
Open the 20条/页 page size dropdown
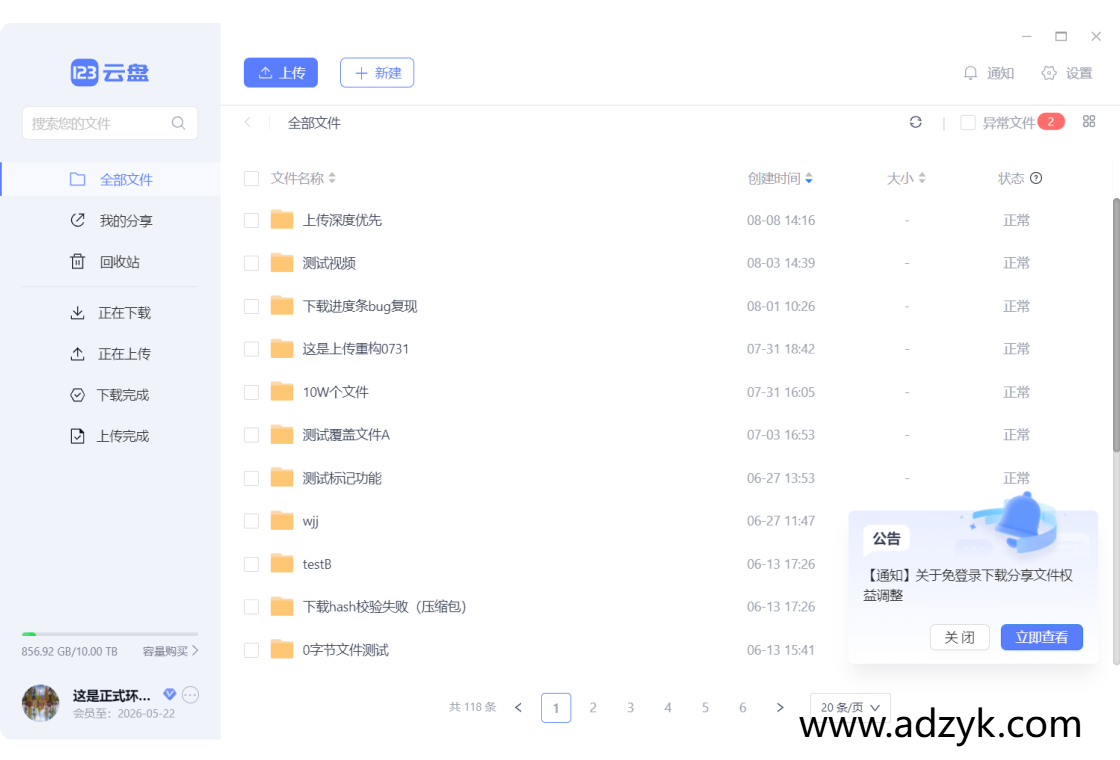click(x=849, y=706)
